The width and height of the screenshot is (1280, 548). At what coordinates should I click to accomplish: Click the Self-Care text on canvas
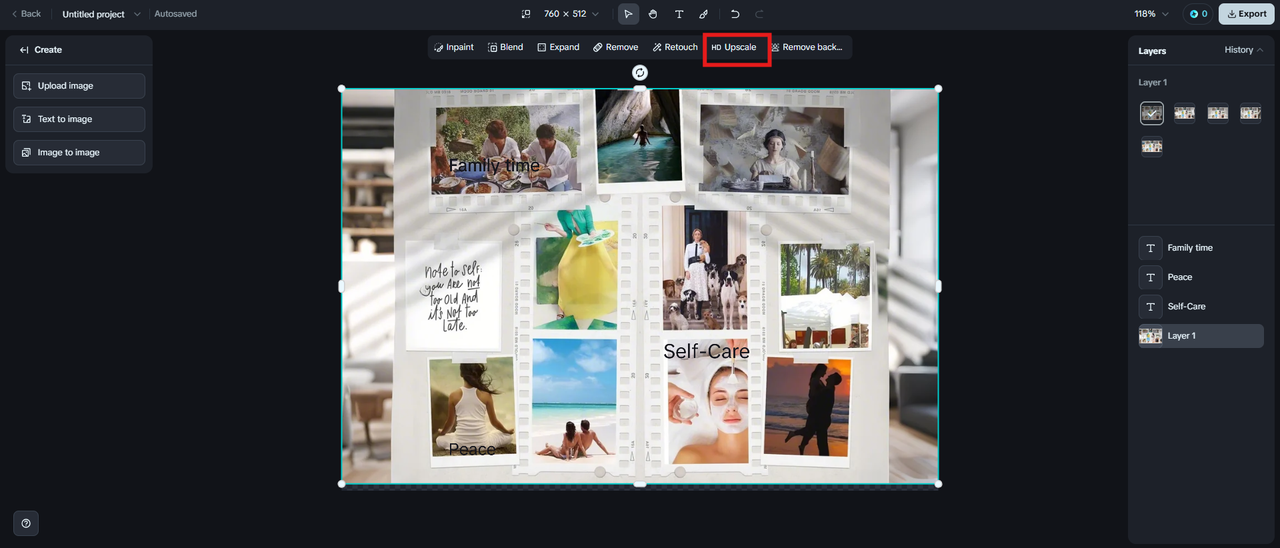[706, 351]
